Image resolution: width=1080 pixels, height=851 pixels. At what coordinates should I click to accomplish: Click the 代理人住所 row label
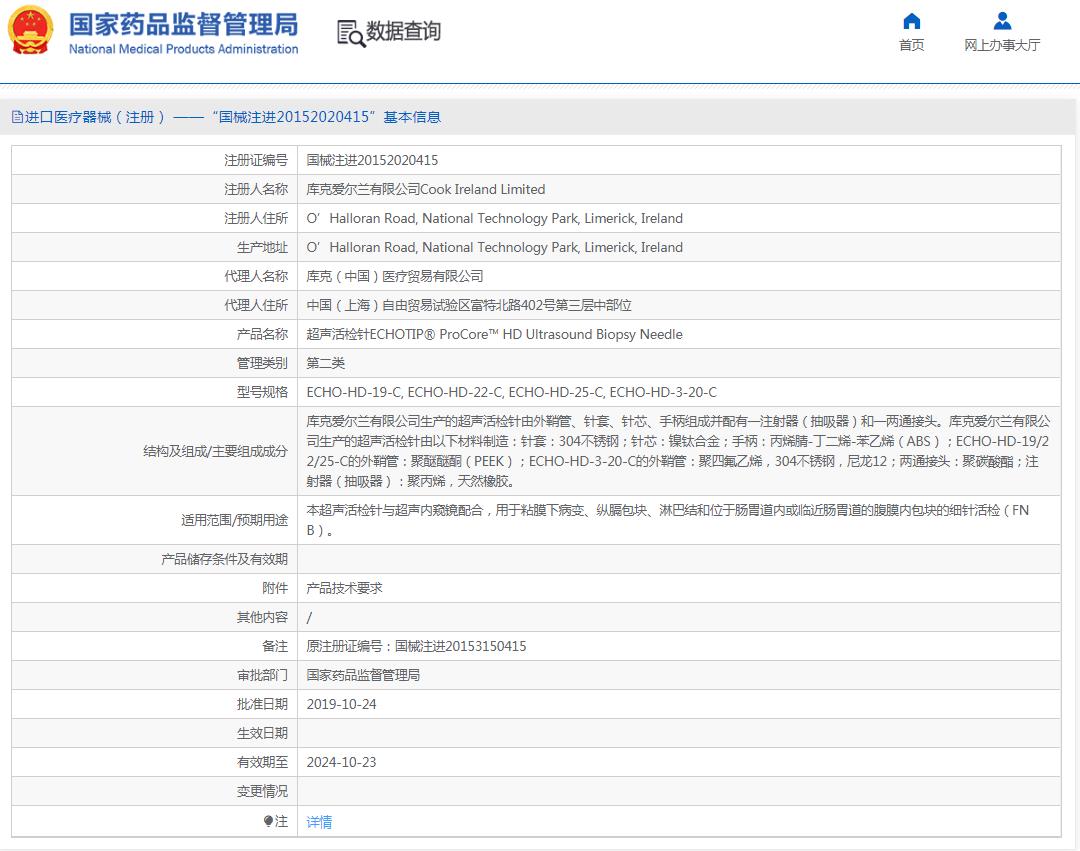coord(256,305)
